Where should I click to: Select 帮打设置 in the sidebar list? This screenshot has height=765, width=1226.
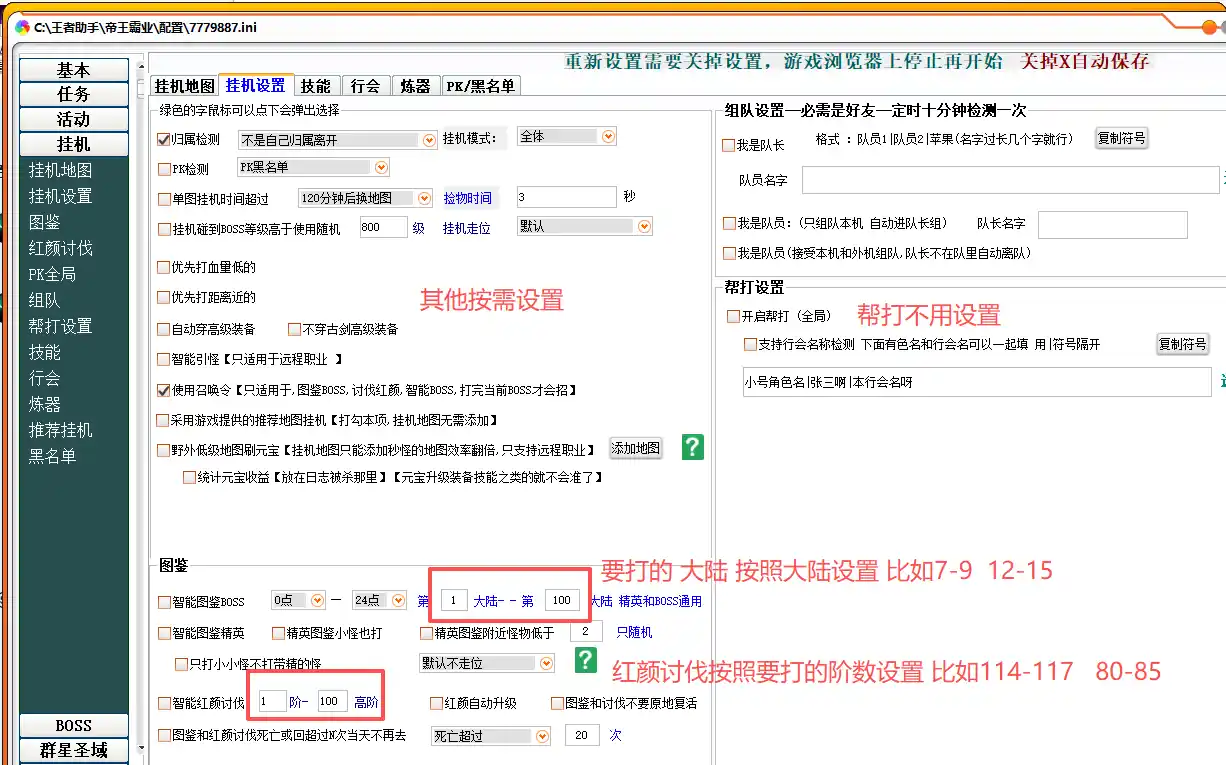click(x=60, y=326)
